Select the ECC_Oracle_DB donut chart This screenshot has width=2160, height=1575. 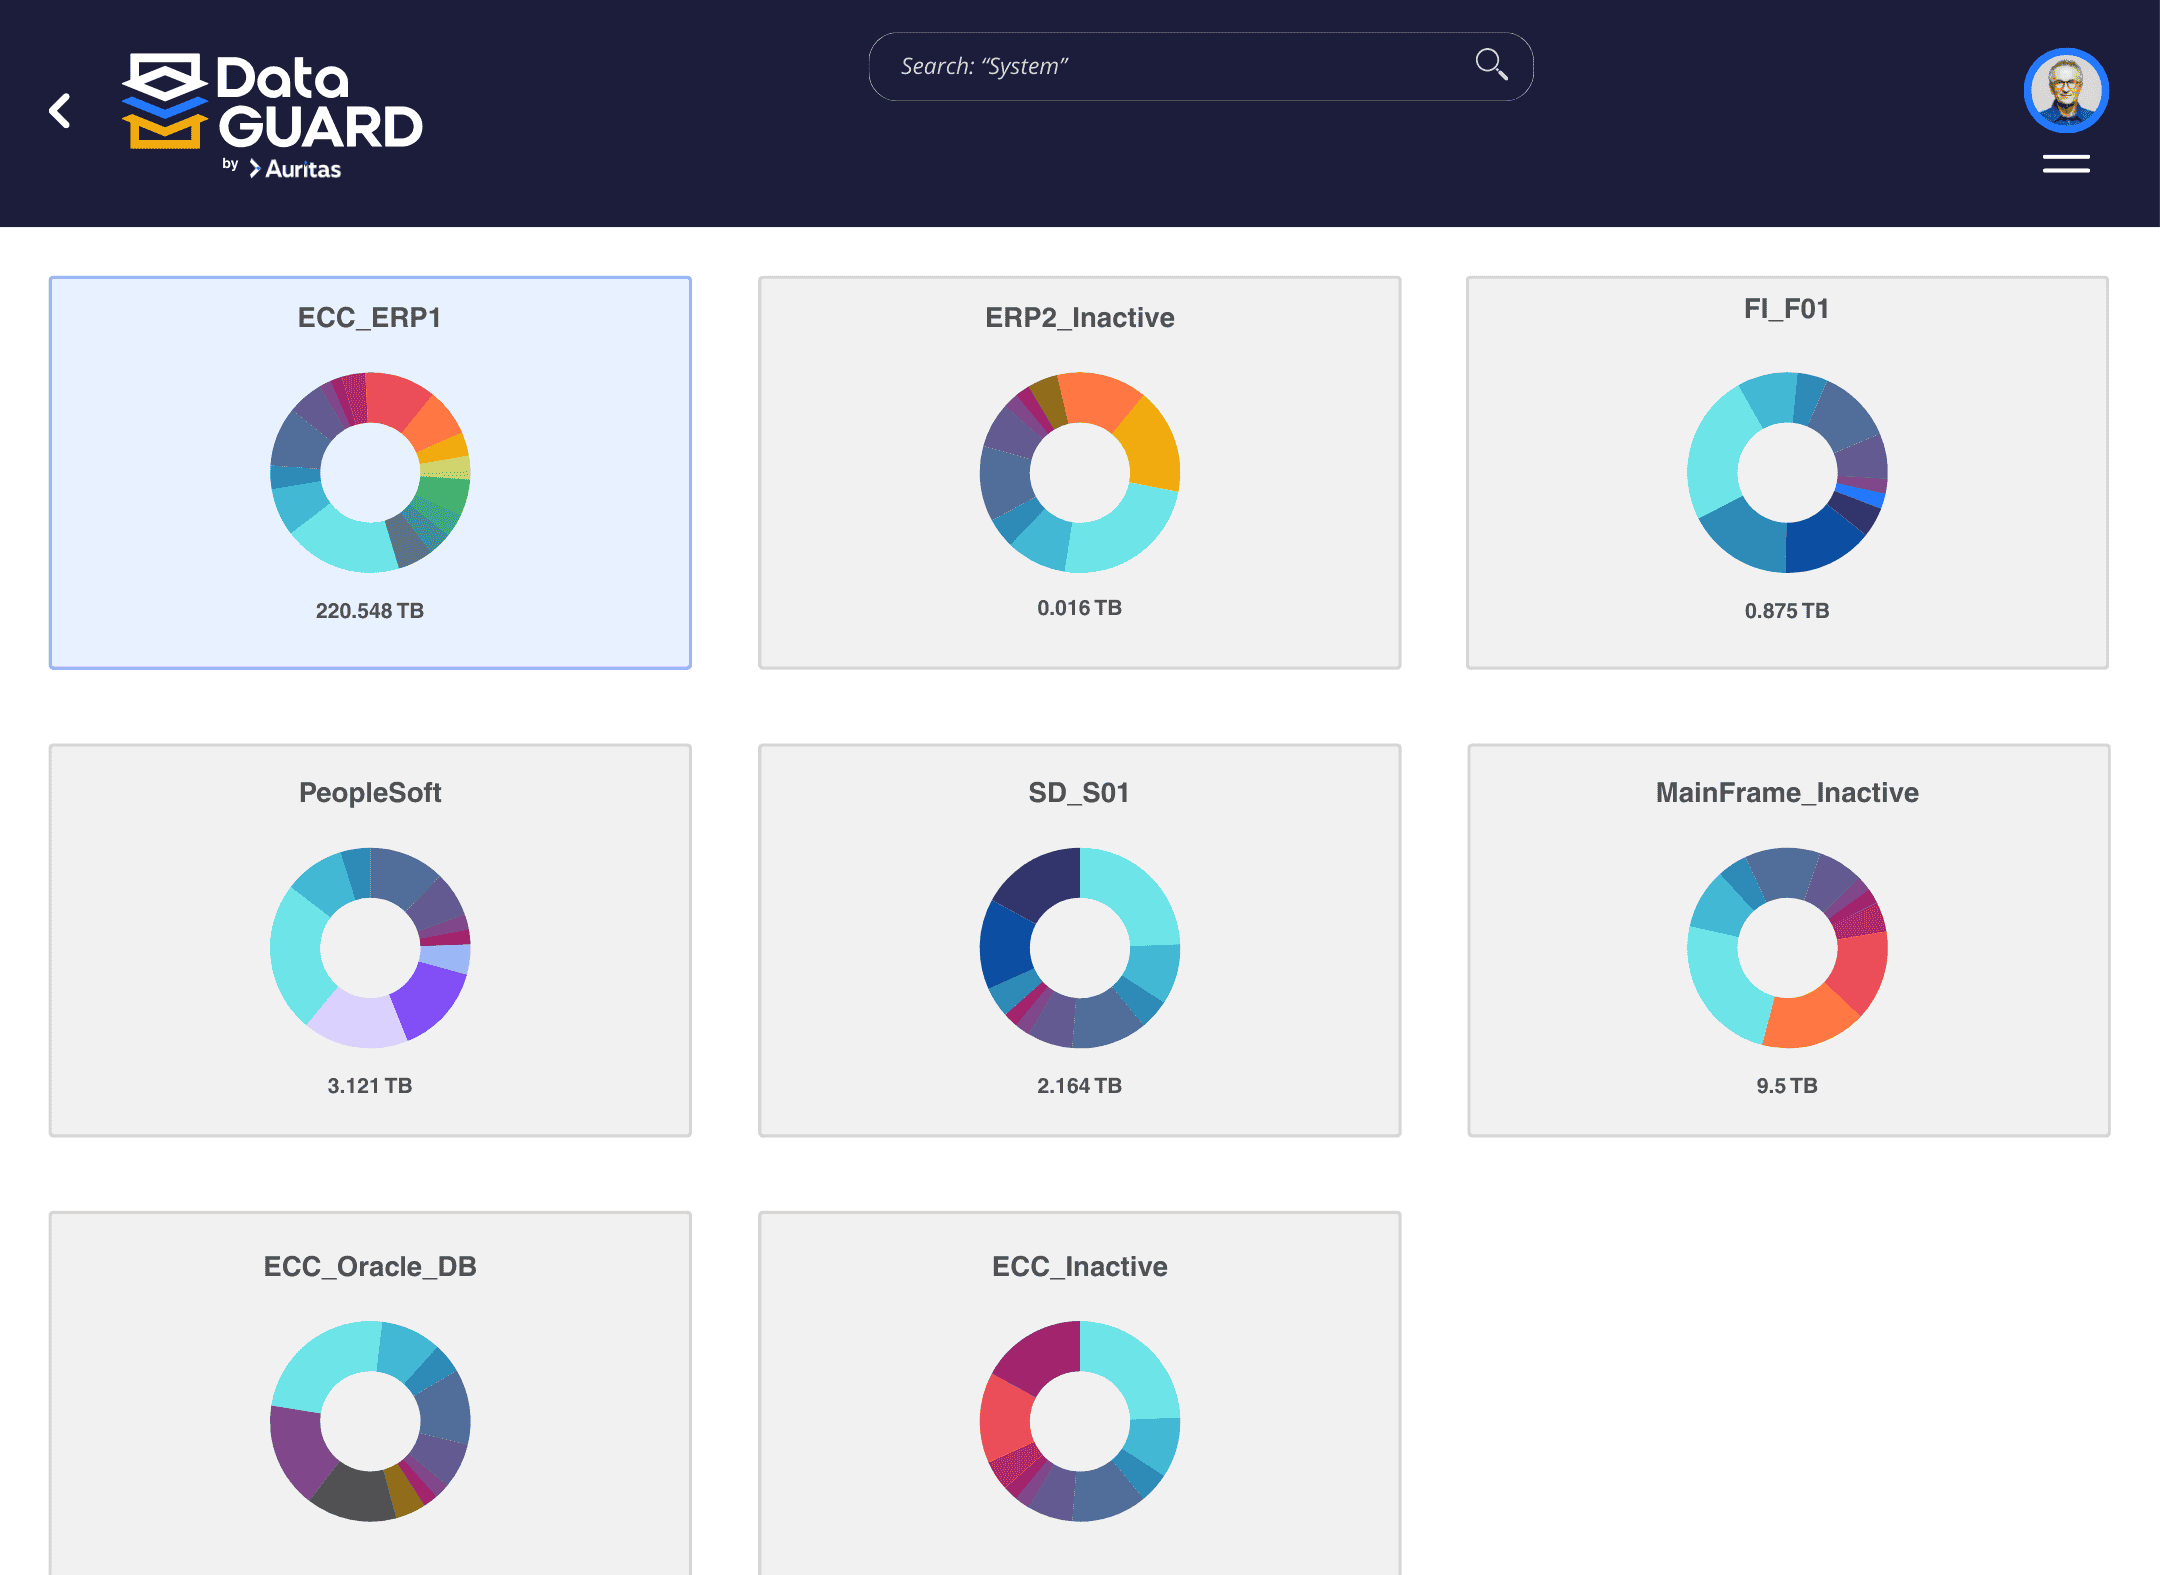click(370, 1420)
